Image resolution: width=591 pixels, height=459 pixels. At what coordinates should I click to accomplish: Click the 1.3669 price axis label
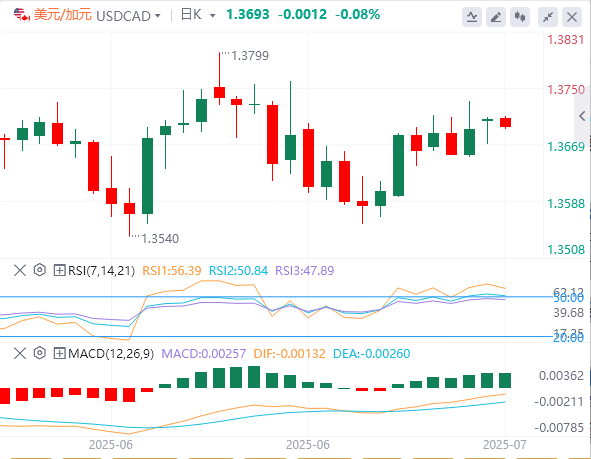tap(566, 147)
